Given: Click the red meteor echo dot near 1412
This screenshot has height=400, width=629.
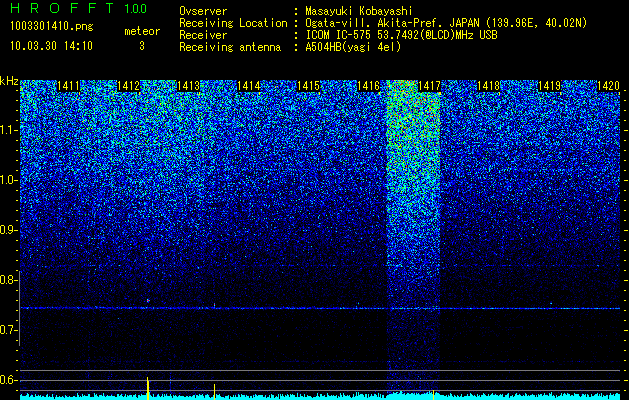Looking at the screenshot, I should 148,300.
